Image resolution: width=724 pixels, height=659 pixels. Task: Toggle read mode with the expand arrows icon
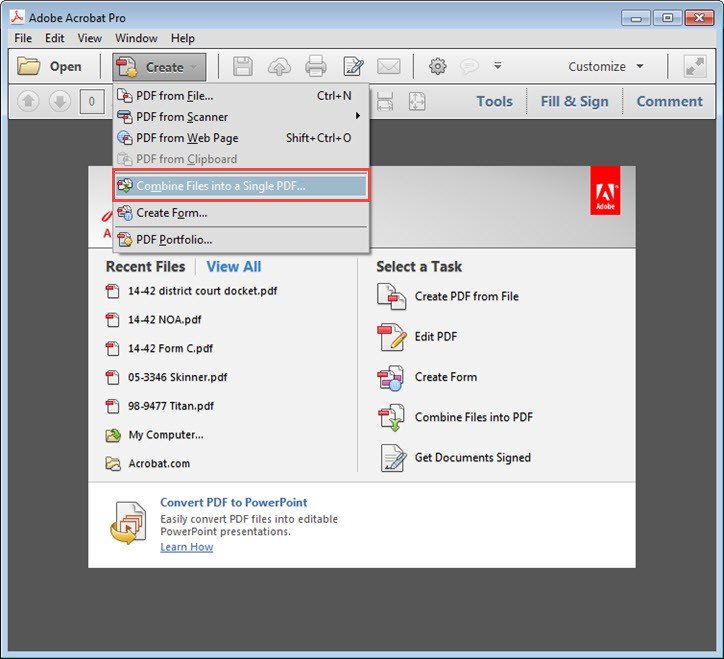(x=694, y=67)
